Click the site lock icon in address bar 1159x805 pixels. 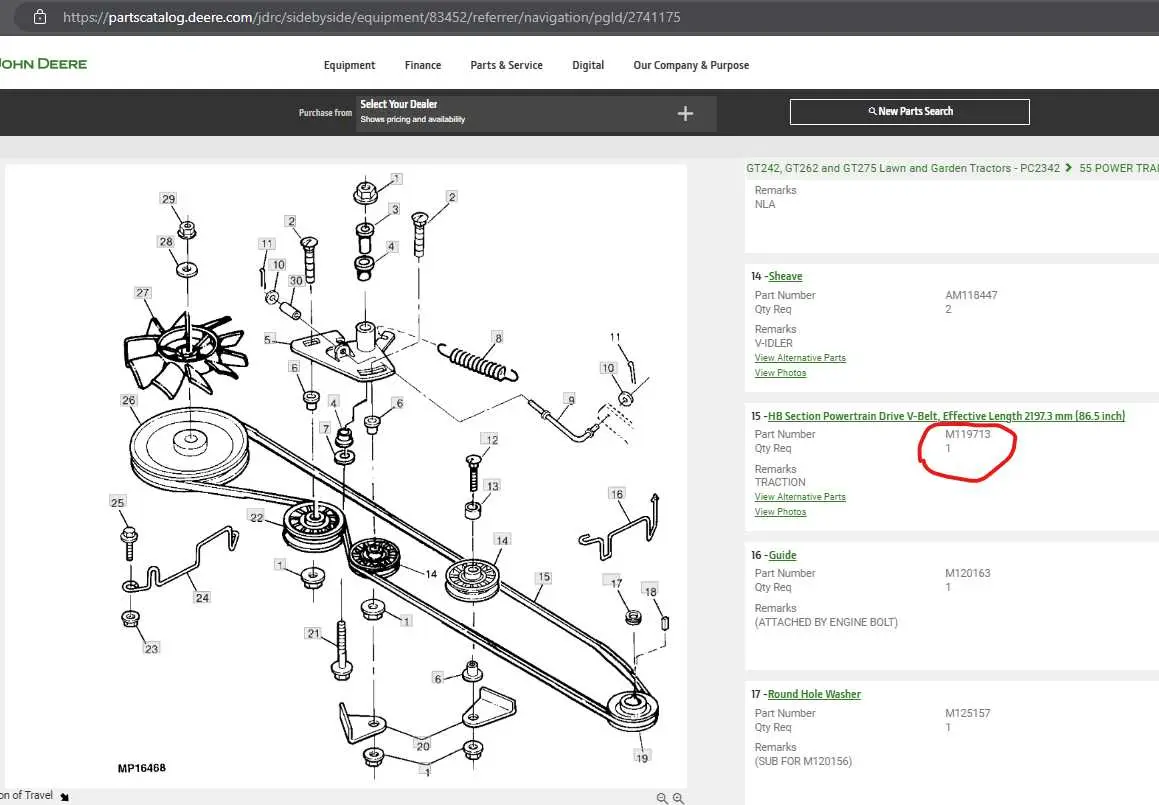40,16
